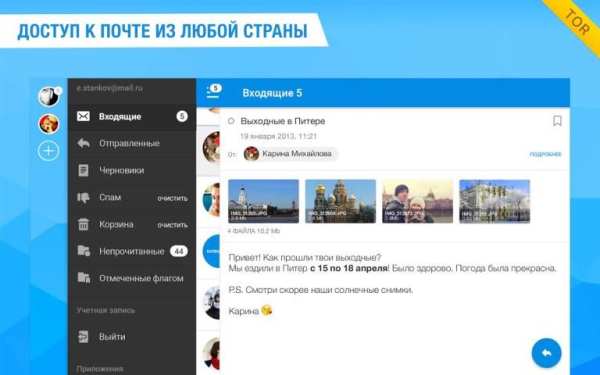600x375 pixels.
Task: Click the attachment summary 4 файла text
Action: coord(254,231)
